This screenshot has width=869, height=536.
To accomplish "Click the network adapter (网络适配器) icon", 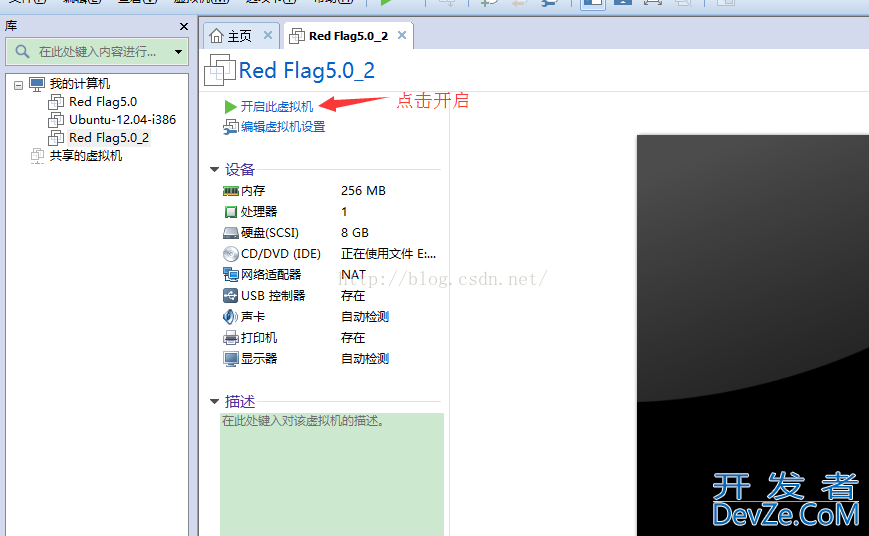I will 231,274.
